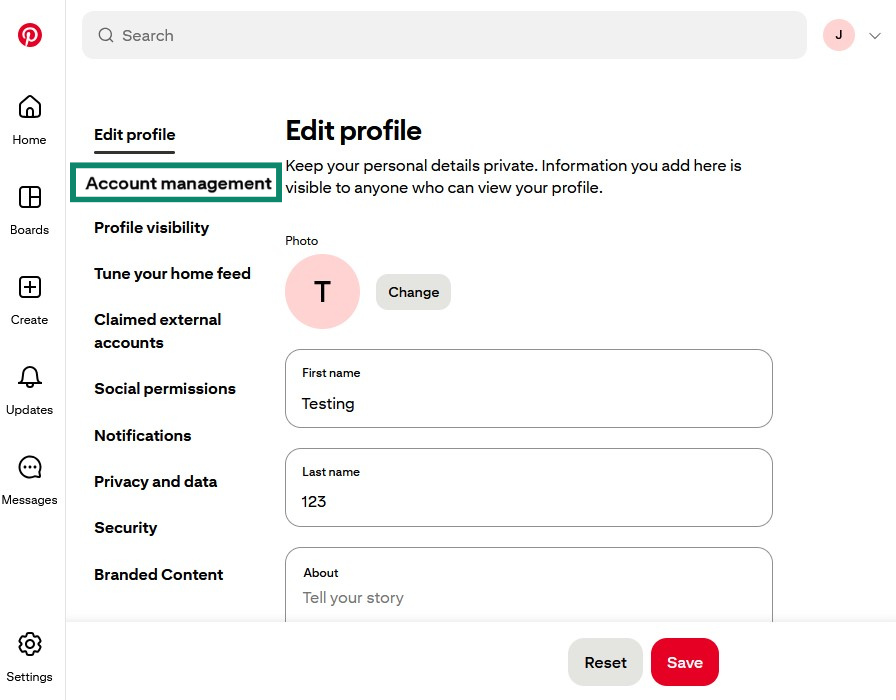Open the Create icon
896x700 pixels.
28,286
